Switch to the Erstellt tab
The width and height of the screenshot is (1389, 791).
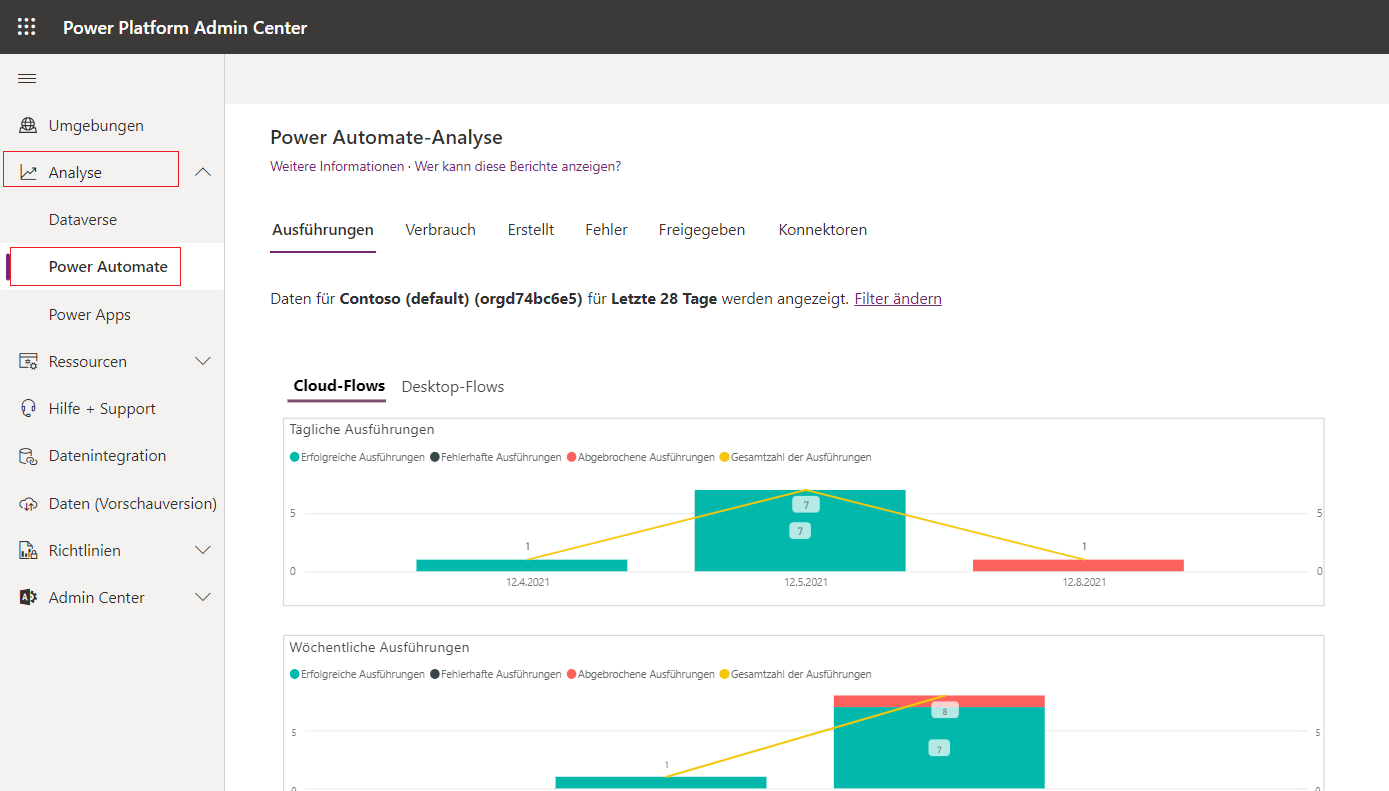(x=531, y=230)
